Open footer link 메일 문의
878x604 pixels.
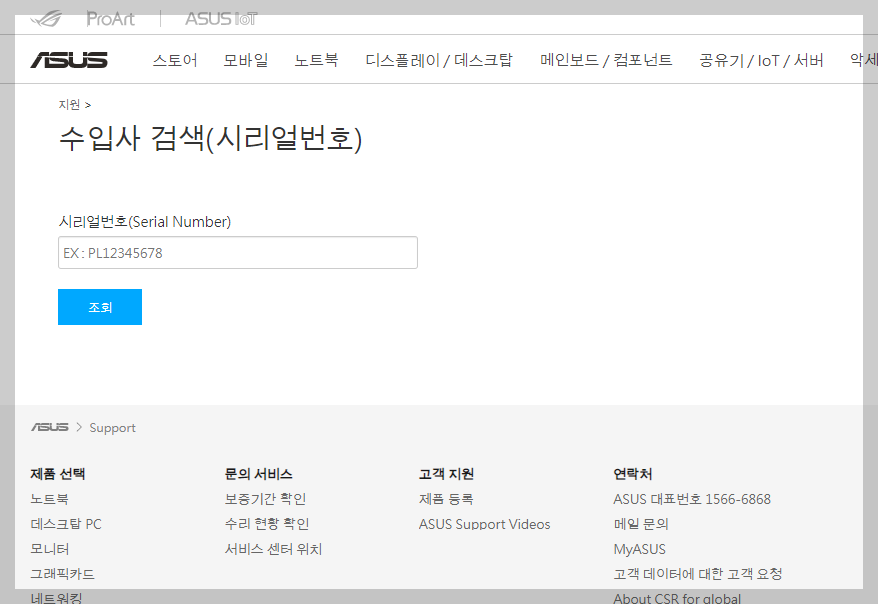coord(641,524)
